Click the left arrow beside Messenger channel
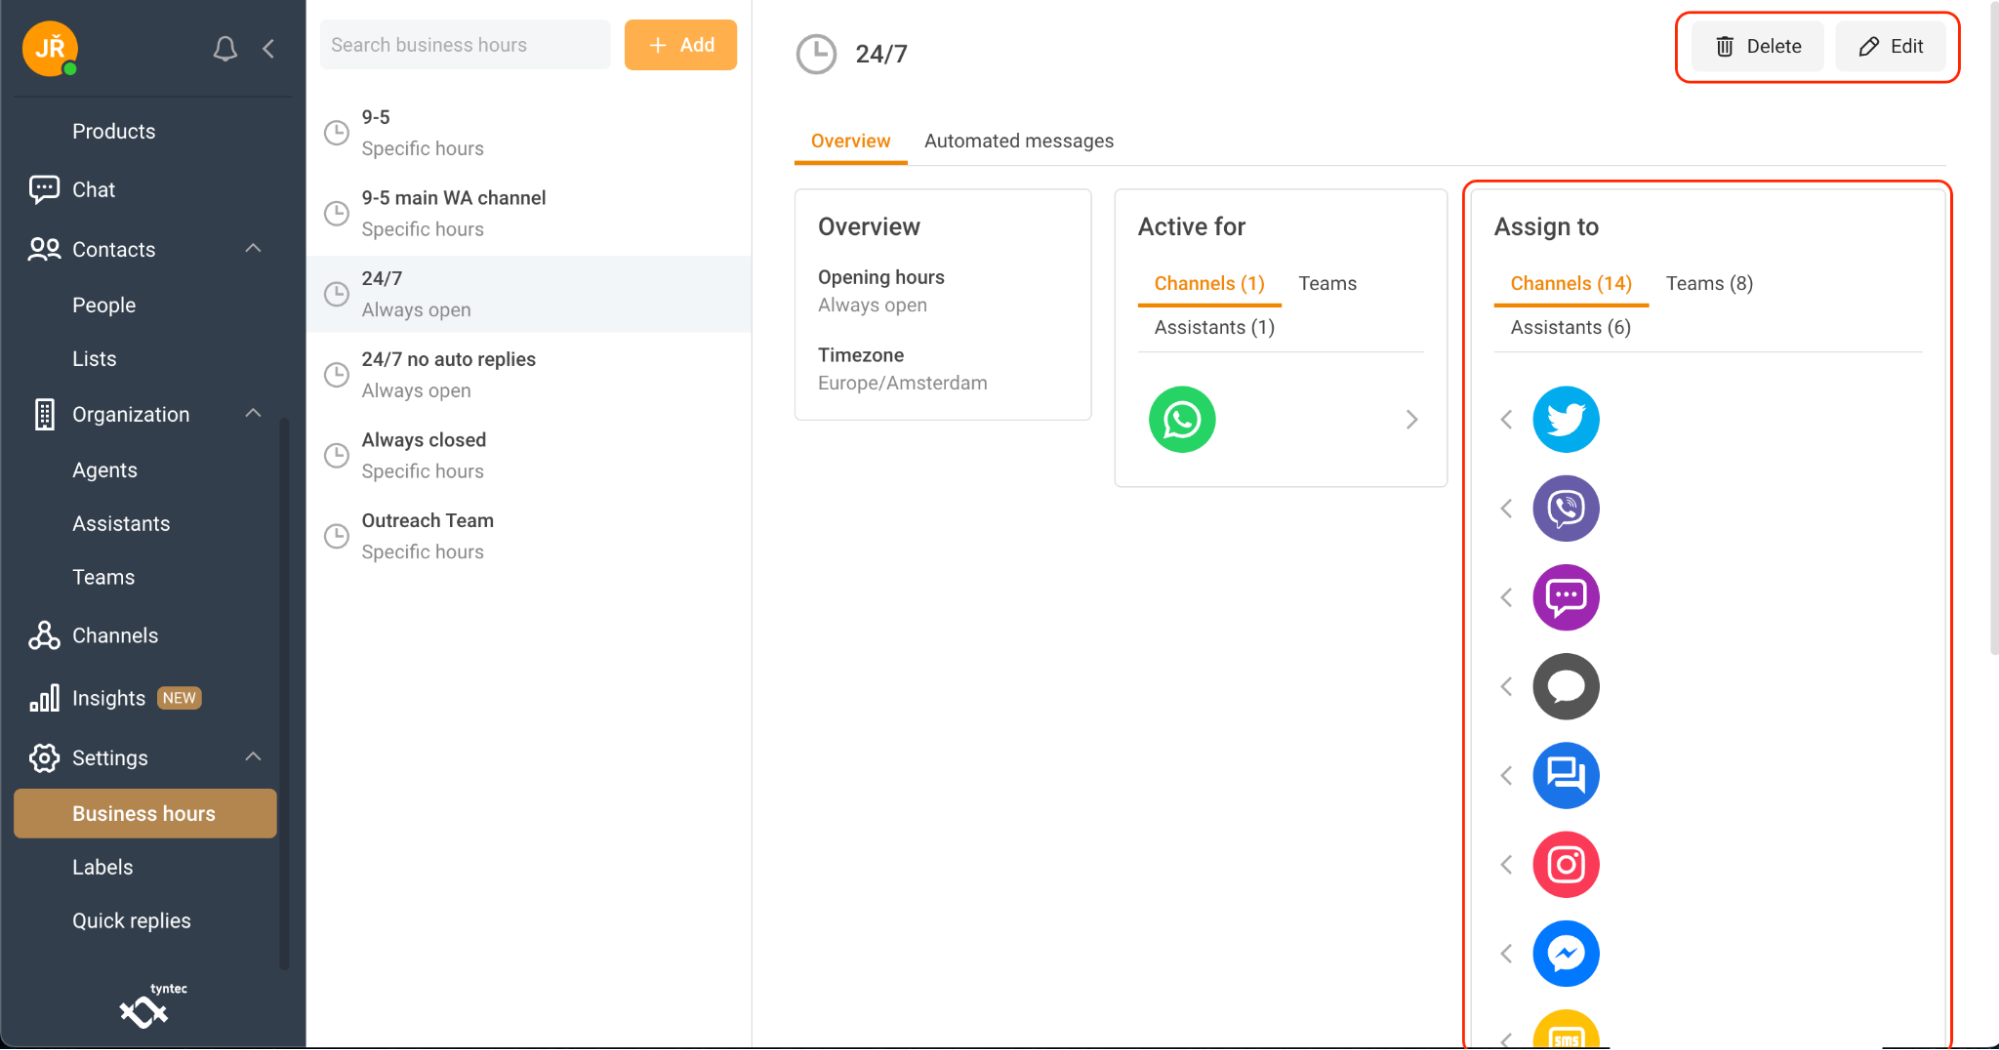Screen dimensions: 1999x1050 1506,953
